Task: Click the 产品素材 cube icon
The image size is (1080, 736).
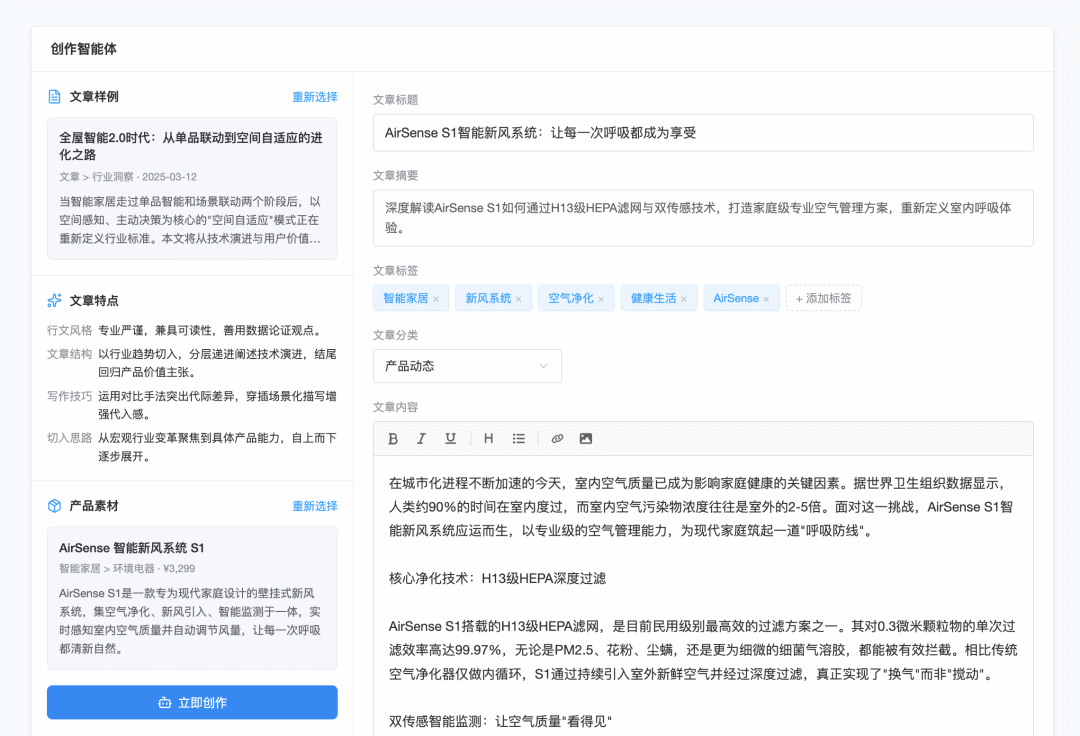Action: (54, 506)
